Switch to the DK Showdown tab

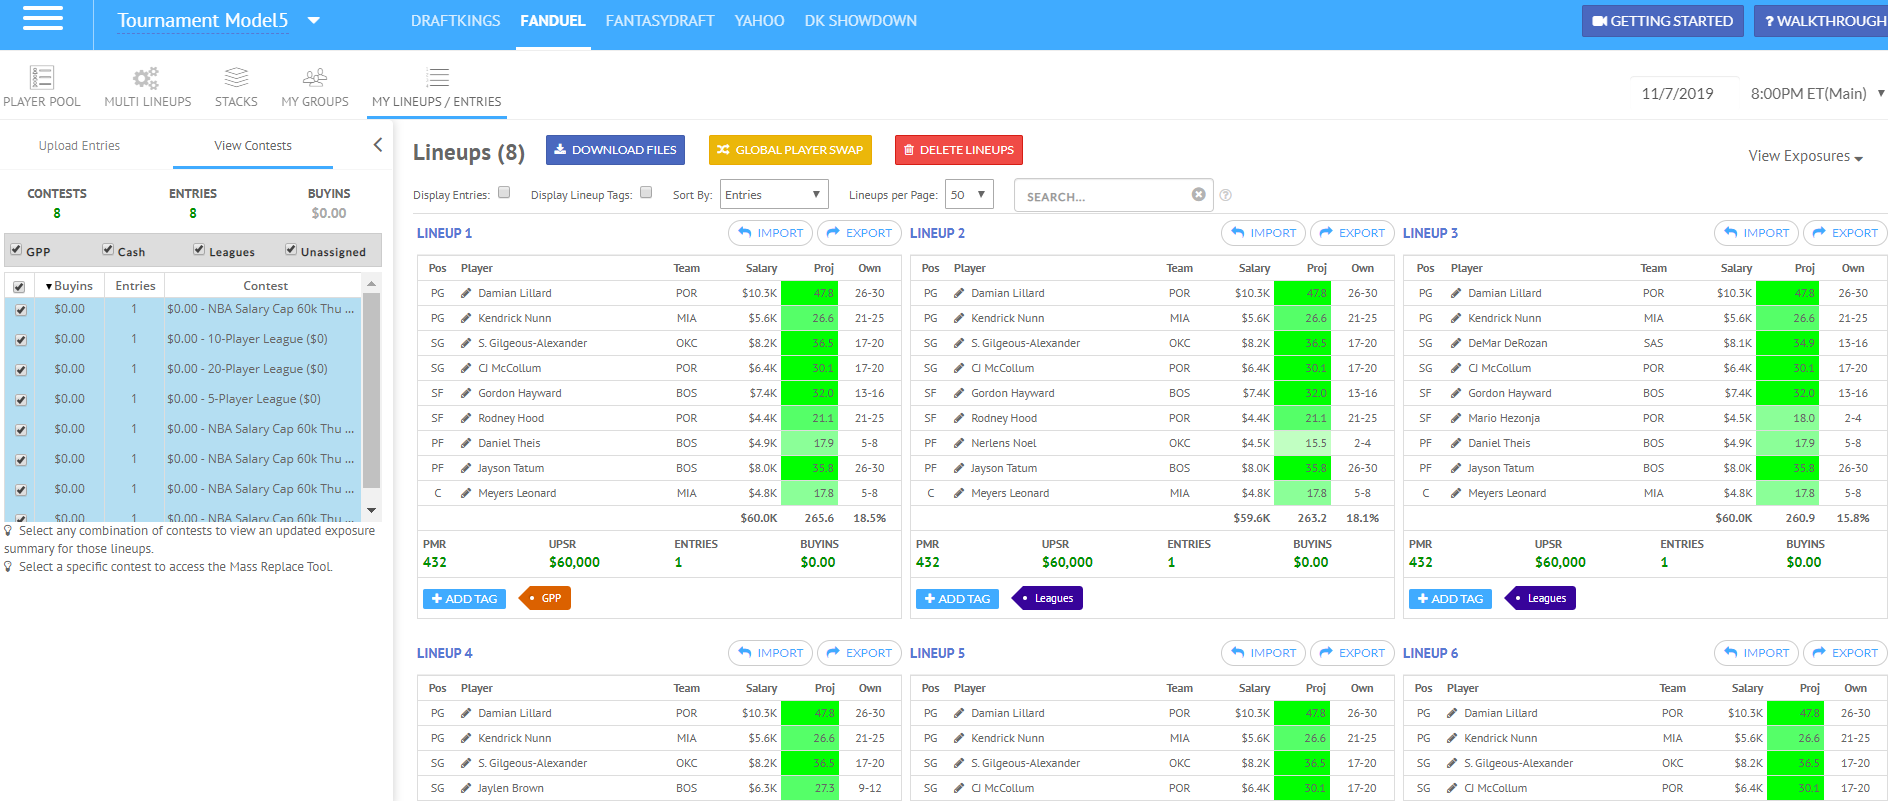coord(860,21)
